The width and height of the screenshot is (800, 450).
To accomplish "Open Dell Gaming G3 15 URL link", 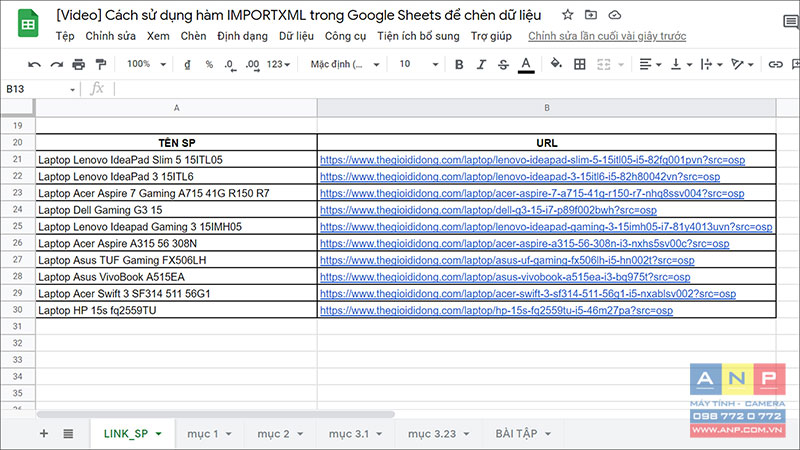I will pyautogui.click(x=488, y=210).
